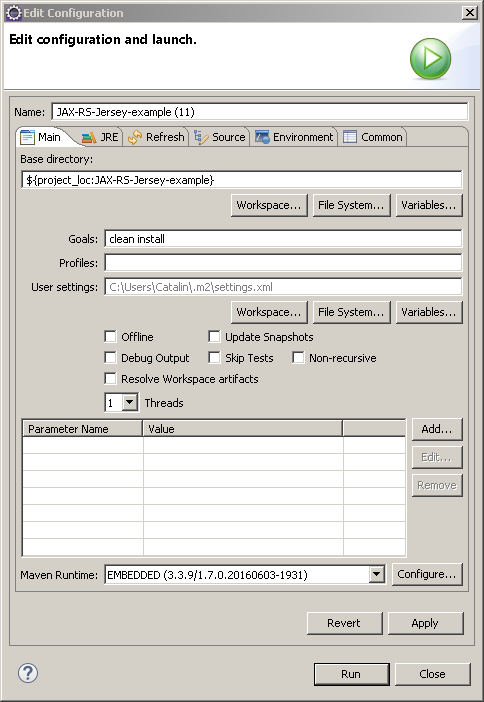The image size is (484, 702).
Task: Click the green launch arrow icon
Action: [x=430, y=59]
